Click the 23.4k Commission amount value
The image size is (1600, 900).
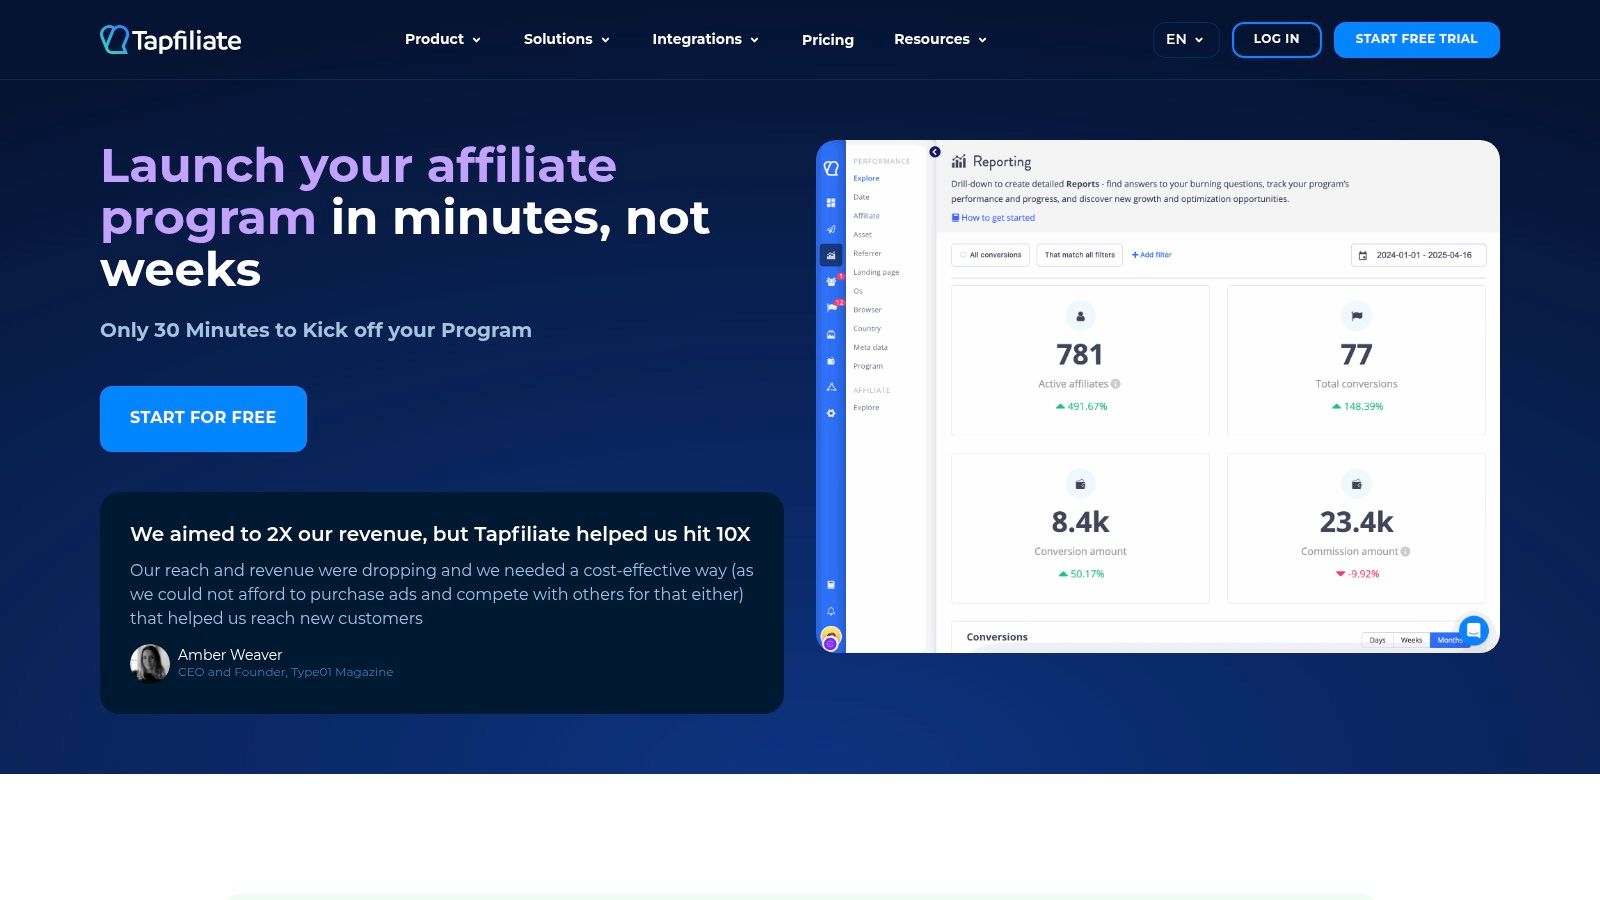tap(1356, 522)
